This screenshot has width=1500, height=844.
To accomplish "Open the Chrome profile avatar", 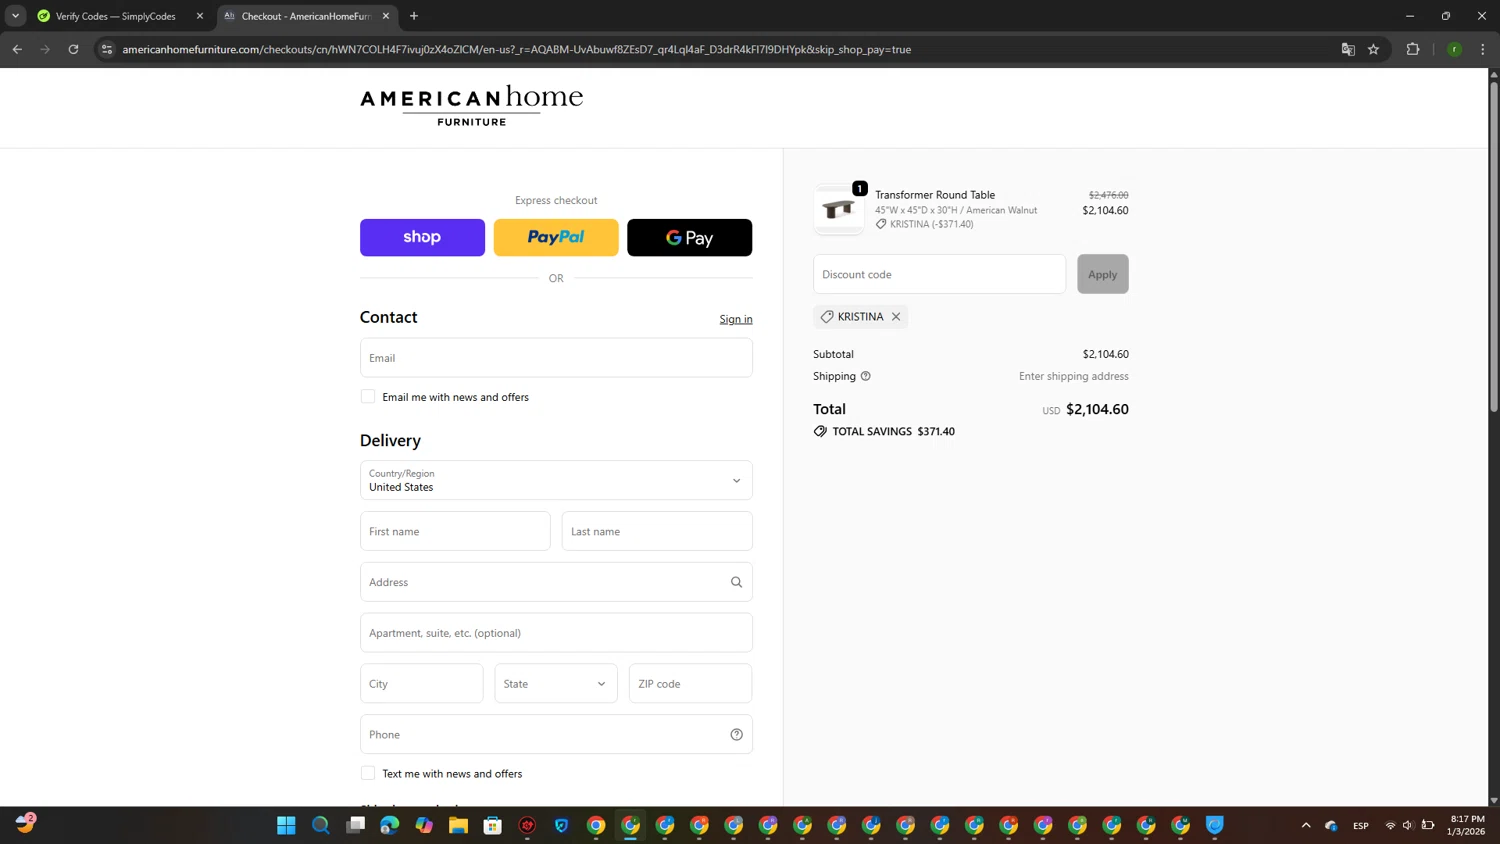I will tap(1455, 49).
